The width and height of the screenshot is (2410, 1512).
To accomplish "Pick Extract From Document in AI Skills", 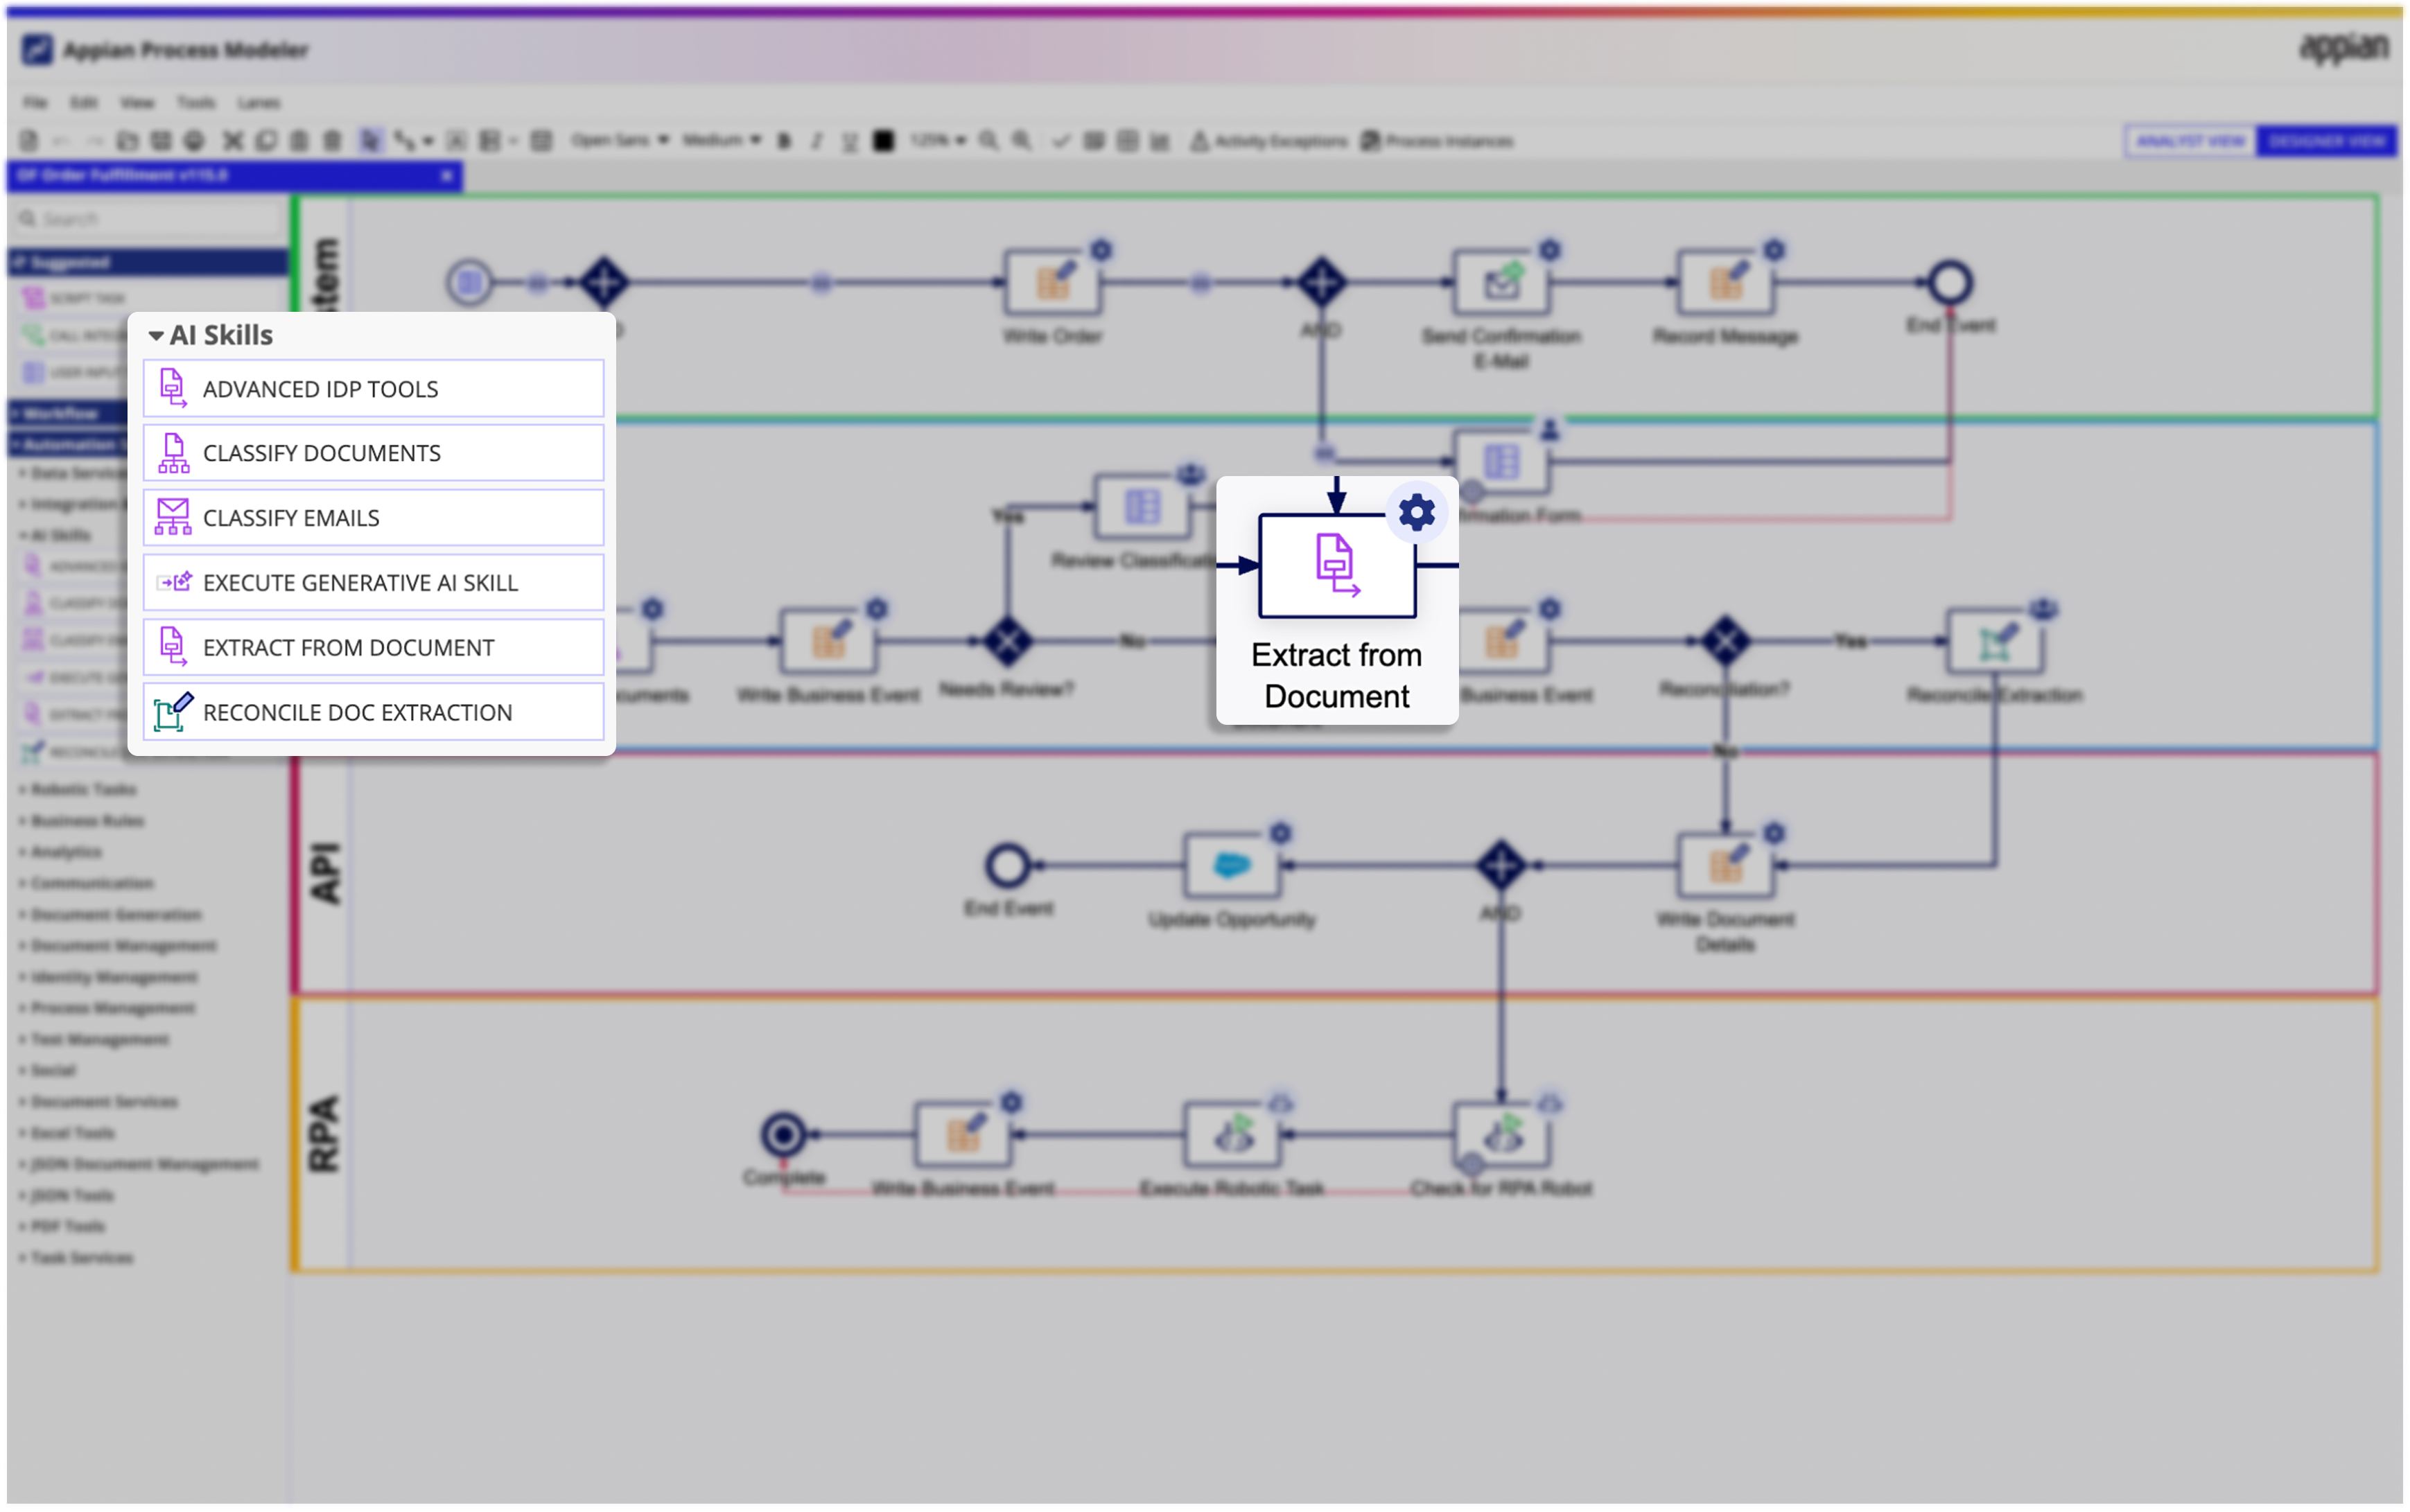I will (373, 647).
